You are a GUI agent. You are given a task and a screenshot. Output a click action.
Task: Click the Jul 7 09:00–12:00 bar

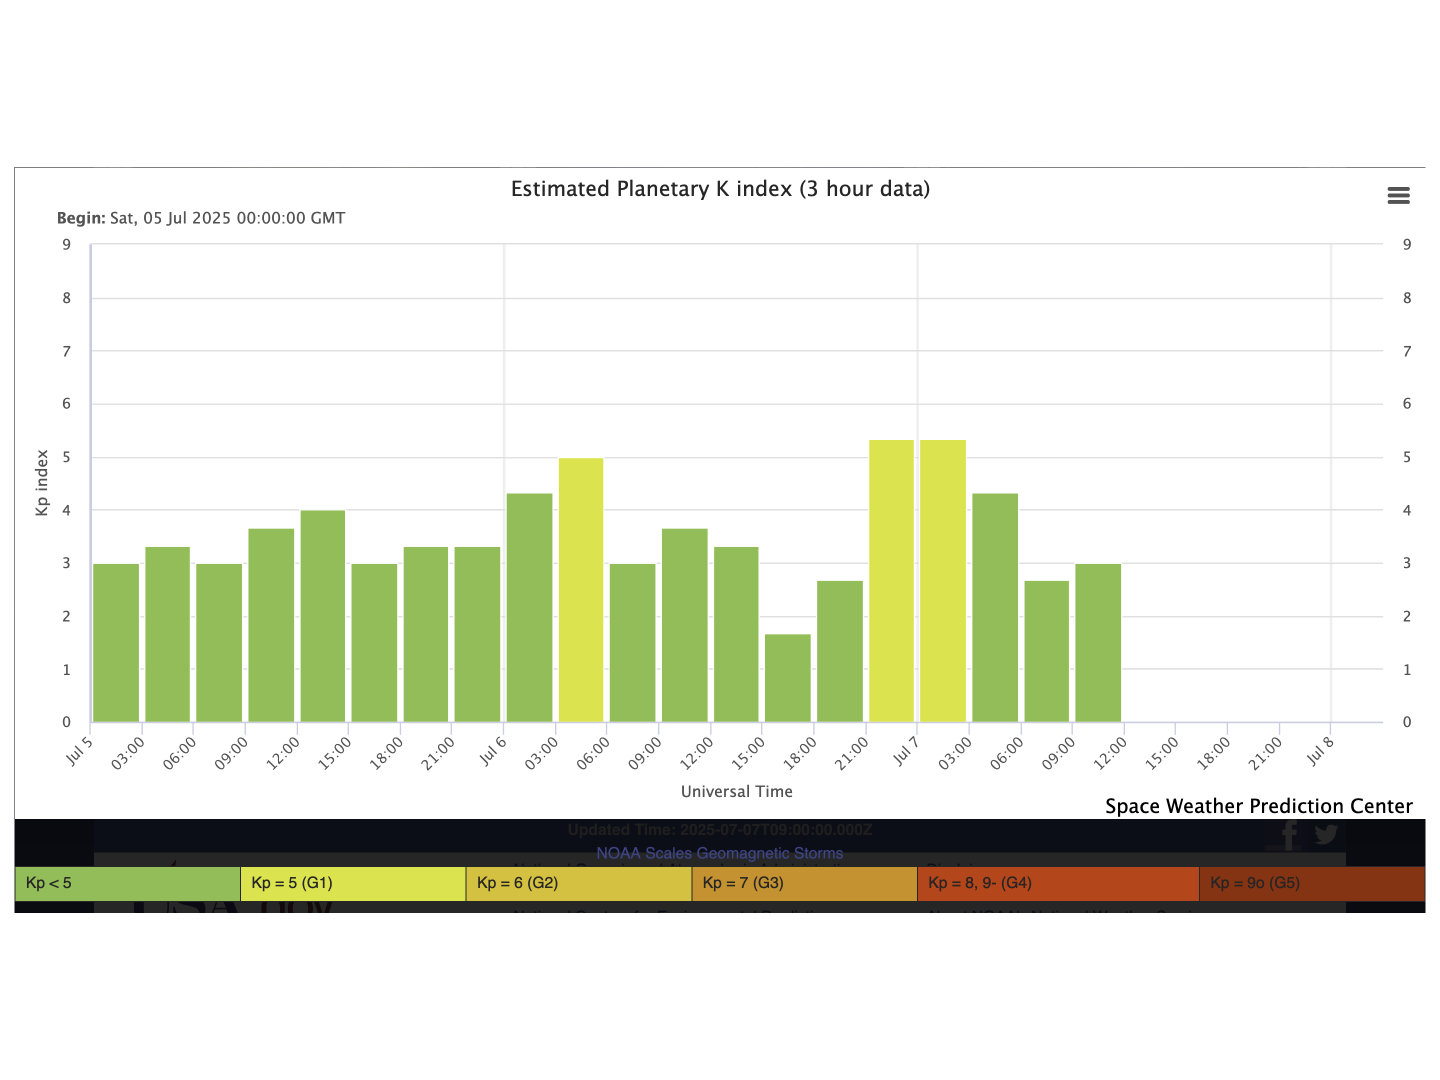(x=1098, y=643)
